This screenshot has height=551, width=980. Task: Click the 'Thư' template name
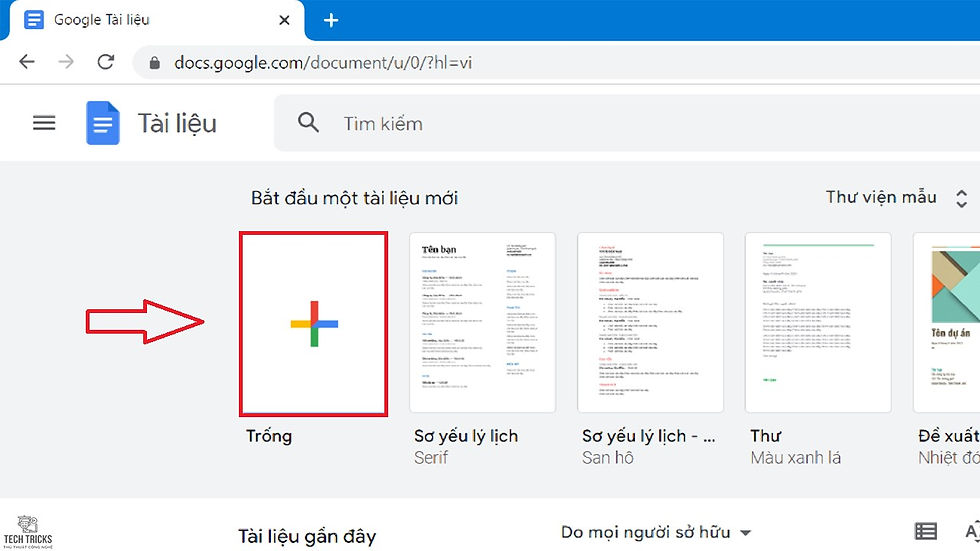click(x=766, y=436)
